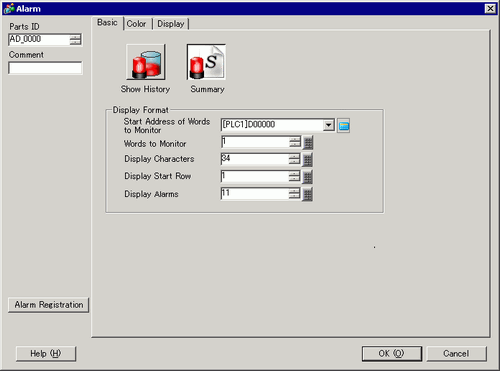Click Display Characters spinner arrows
The height and width of the screenshot is (371, 500).
pos(295,159)
